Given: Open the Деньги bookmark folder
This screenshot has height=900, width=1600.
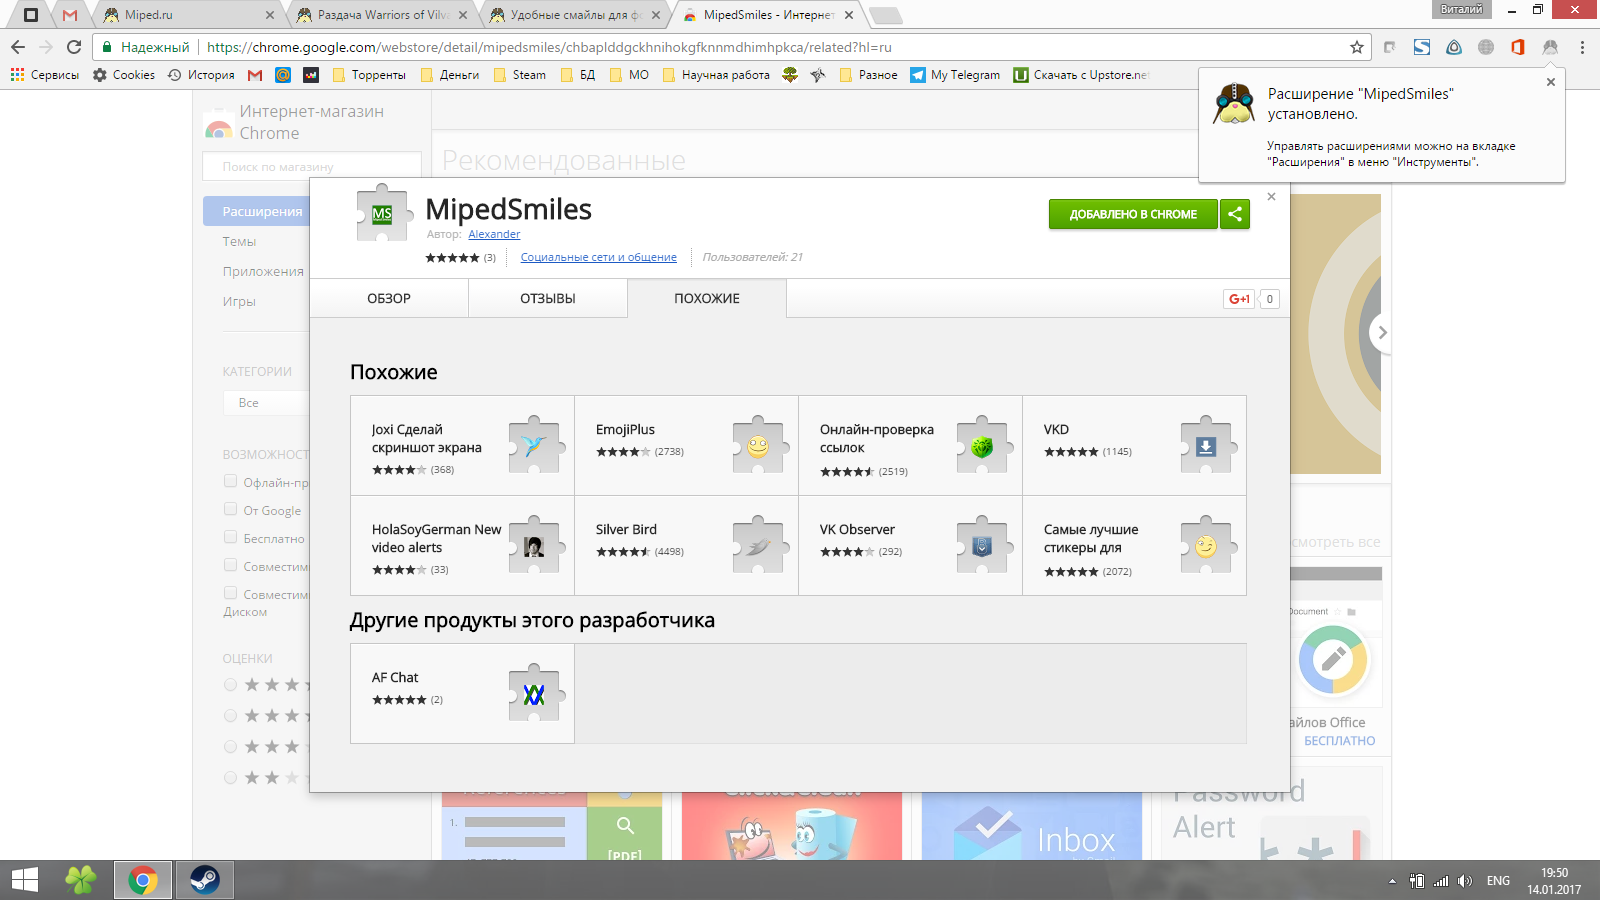Looking at the screenshot, I should (450, 75).
